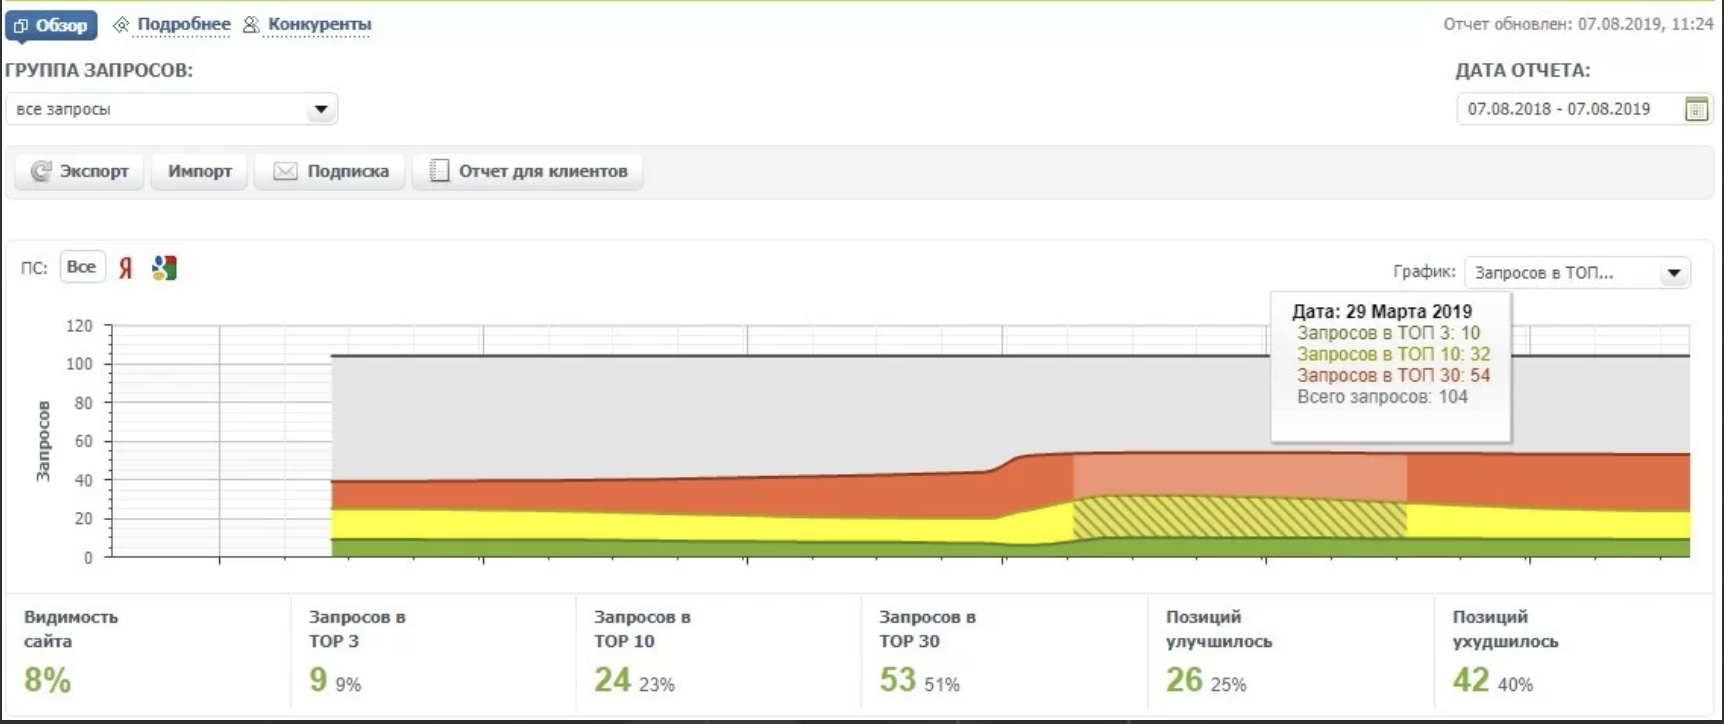This screenshot has height=724, width=1724.
Task: Click the 'Видимость сайта' 8% value
Action: tap(48, 680)
